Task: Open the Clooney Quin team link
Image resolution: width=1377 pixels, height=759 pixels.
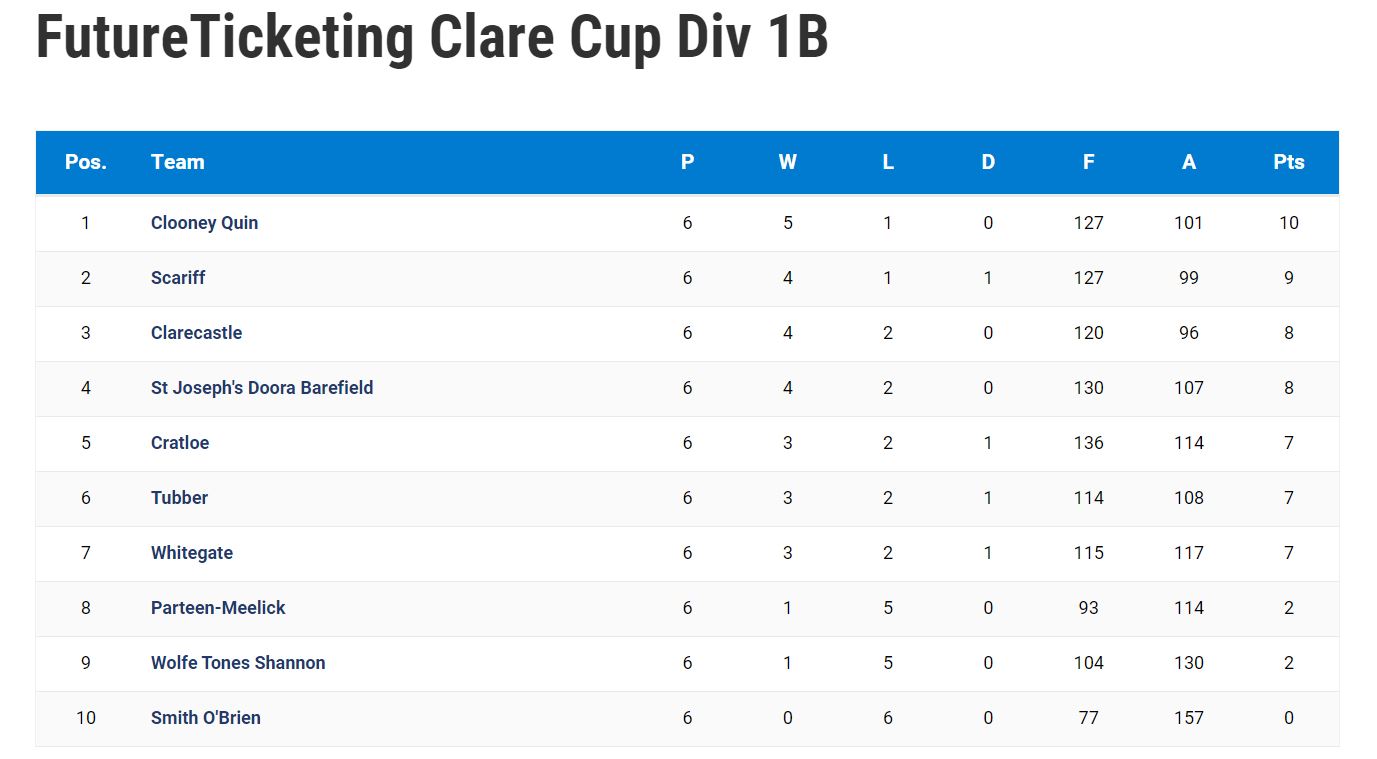Action: [204, 223]
